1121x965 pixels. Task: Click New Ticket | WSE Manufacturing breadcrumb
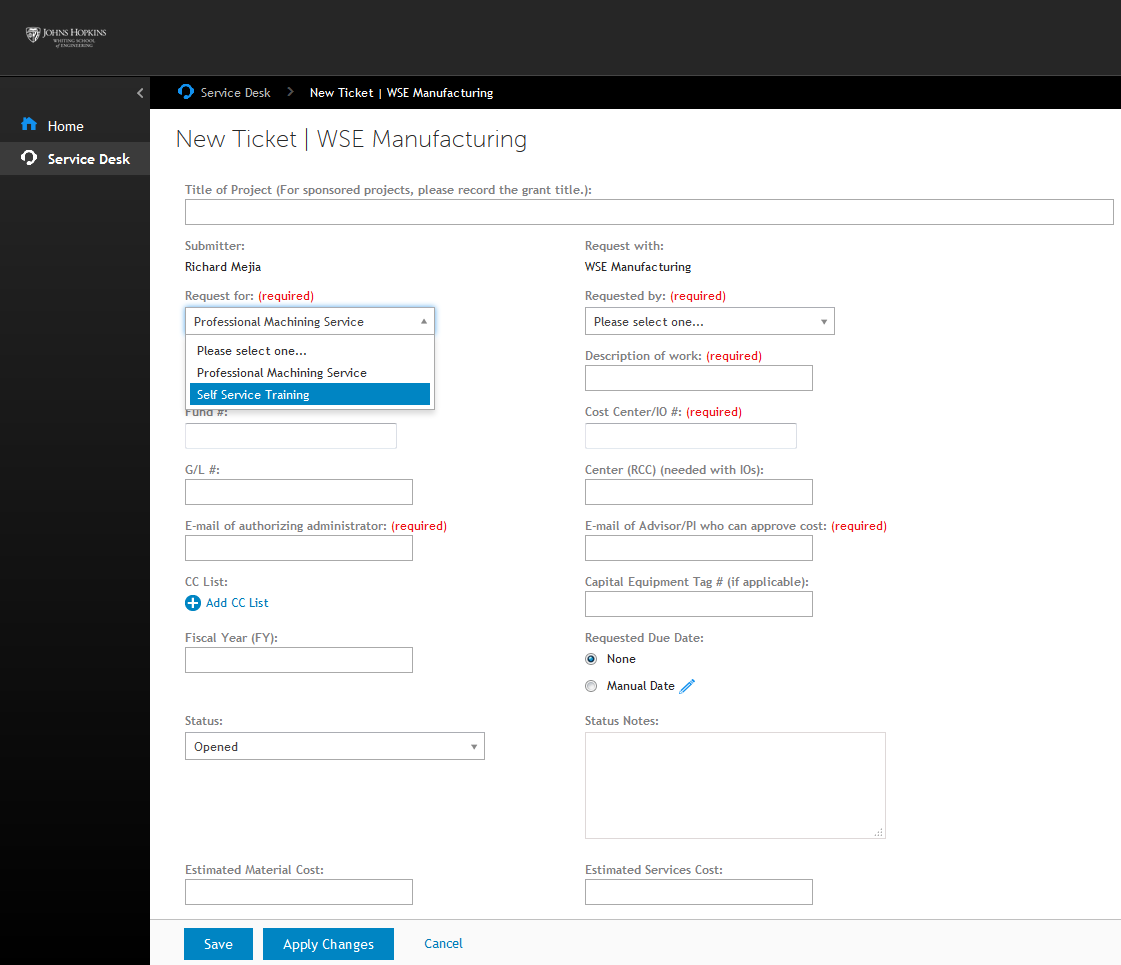click(x=401, y=93)
